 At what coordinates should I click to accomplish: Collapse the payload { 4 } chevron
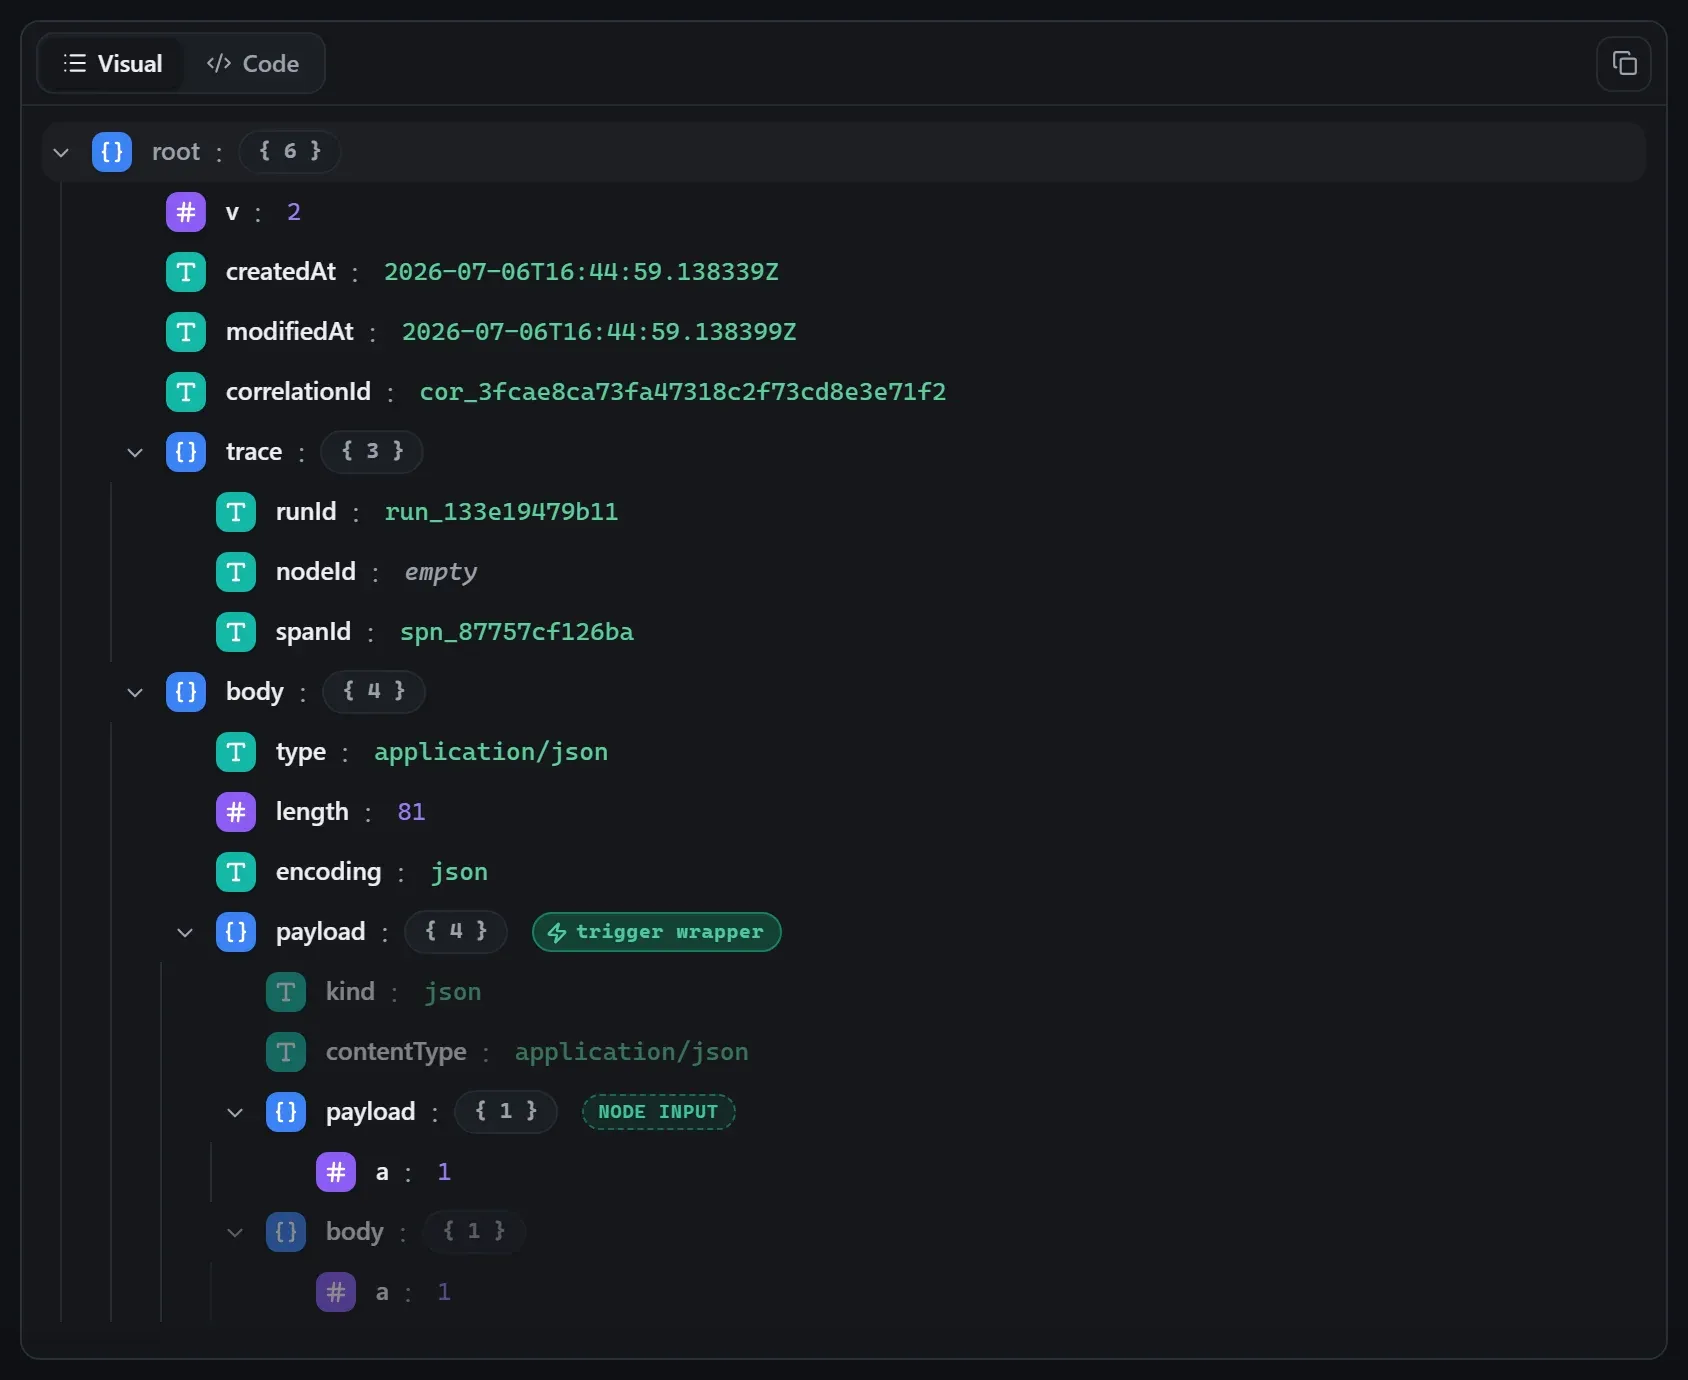tap(185, 932)
